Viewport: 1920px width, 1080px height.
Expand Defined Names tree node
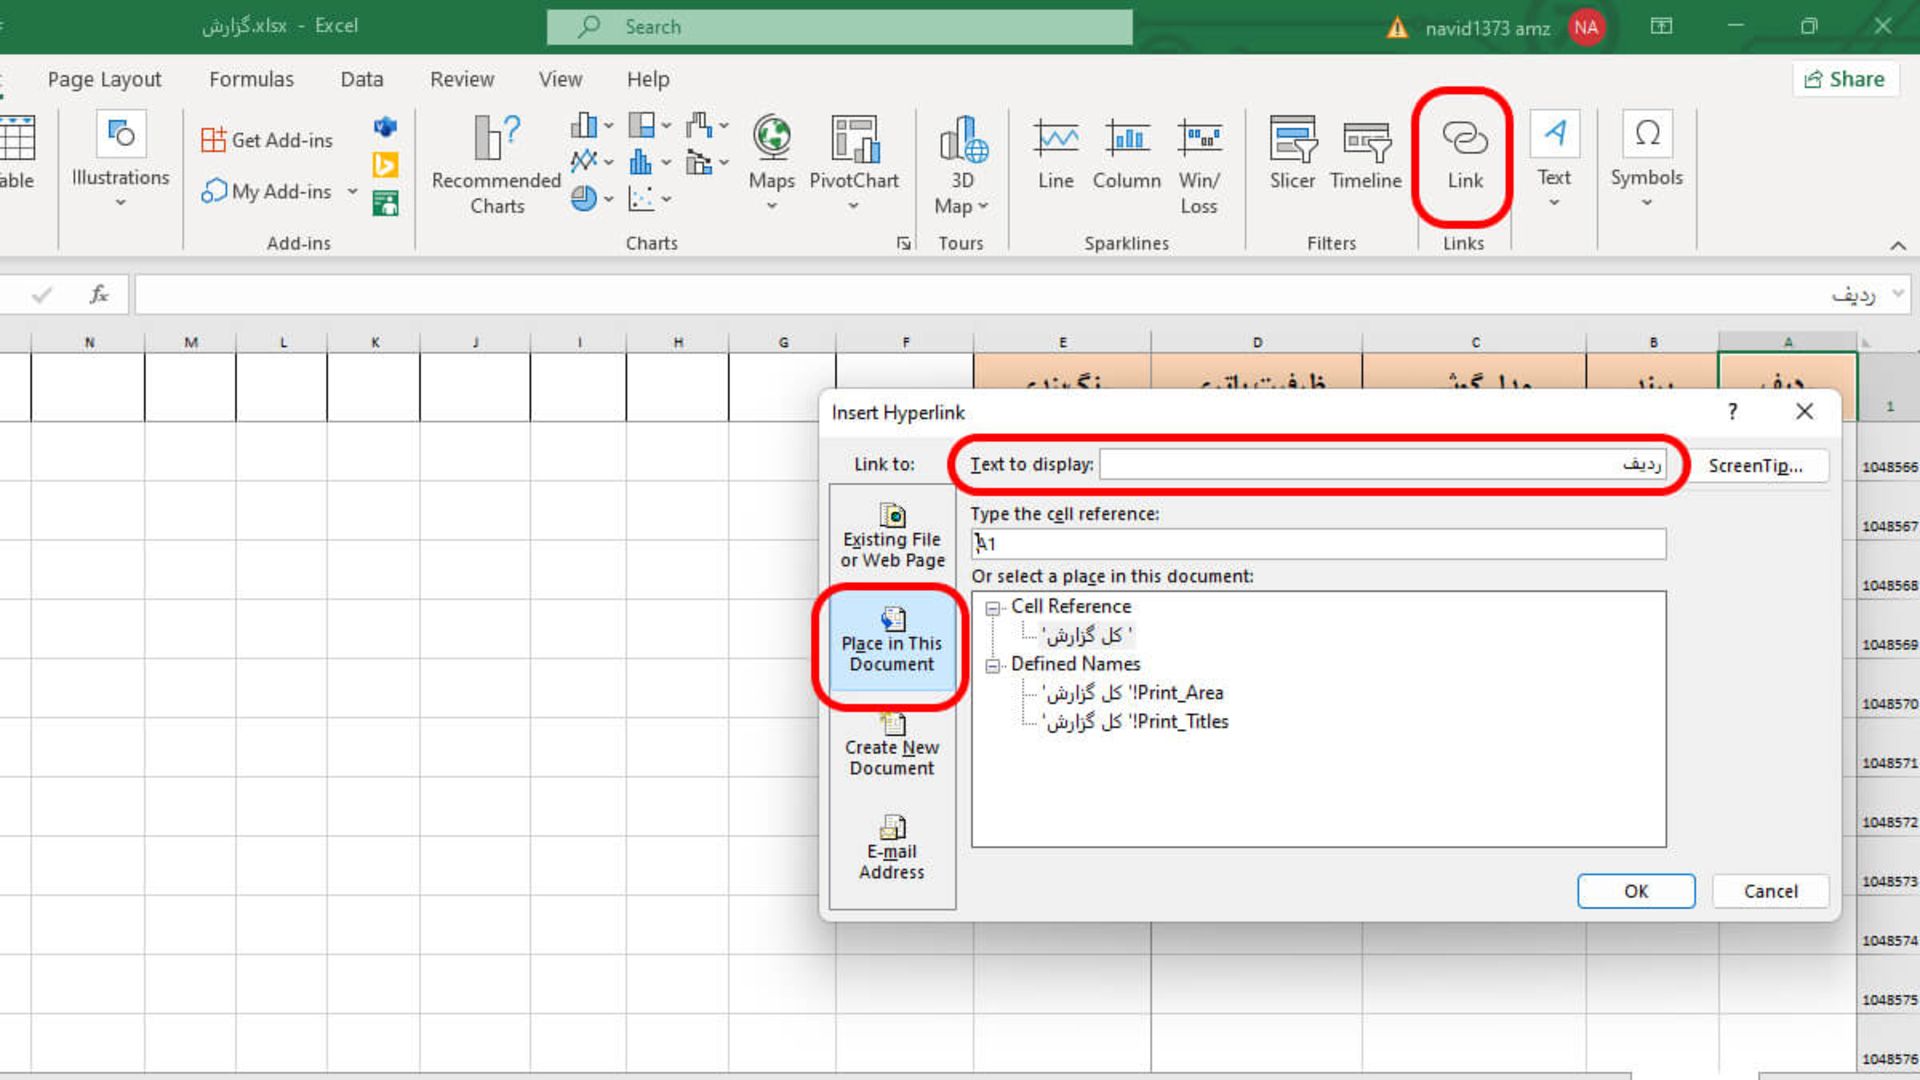pos(992,663)
